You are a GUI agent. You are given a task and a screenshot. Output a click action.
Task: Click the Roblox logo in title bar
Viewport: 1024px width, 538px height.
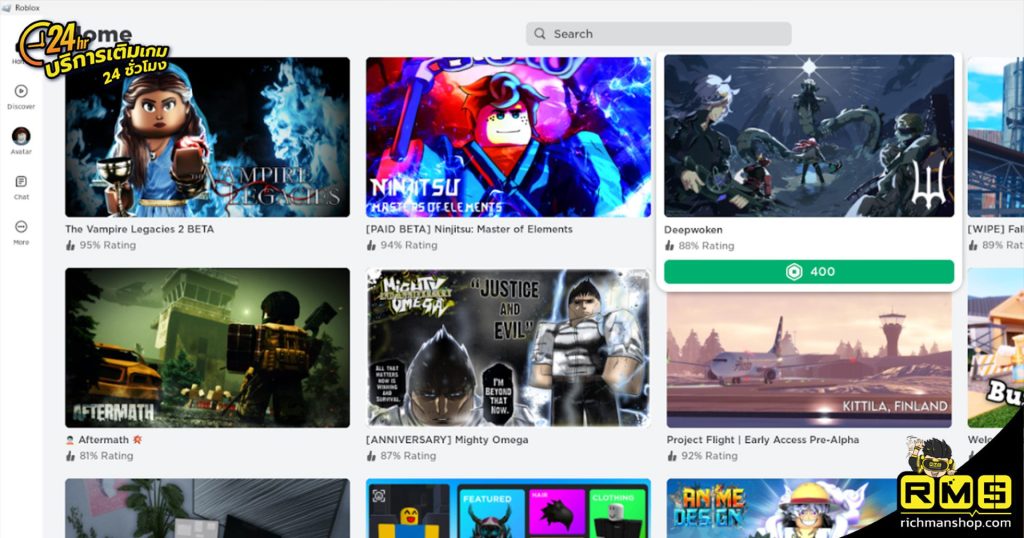coord(6,8)
